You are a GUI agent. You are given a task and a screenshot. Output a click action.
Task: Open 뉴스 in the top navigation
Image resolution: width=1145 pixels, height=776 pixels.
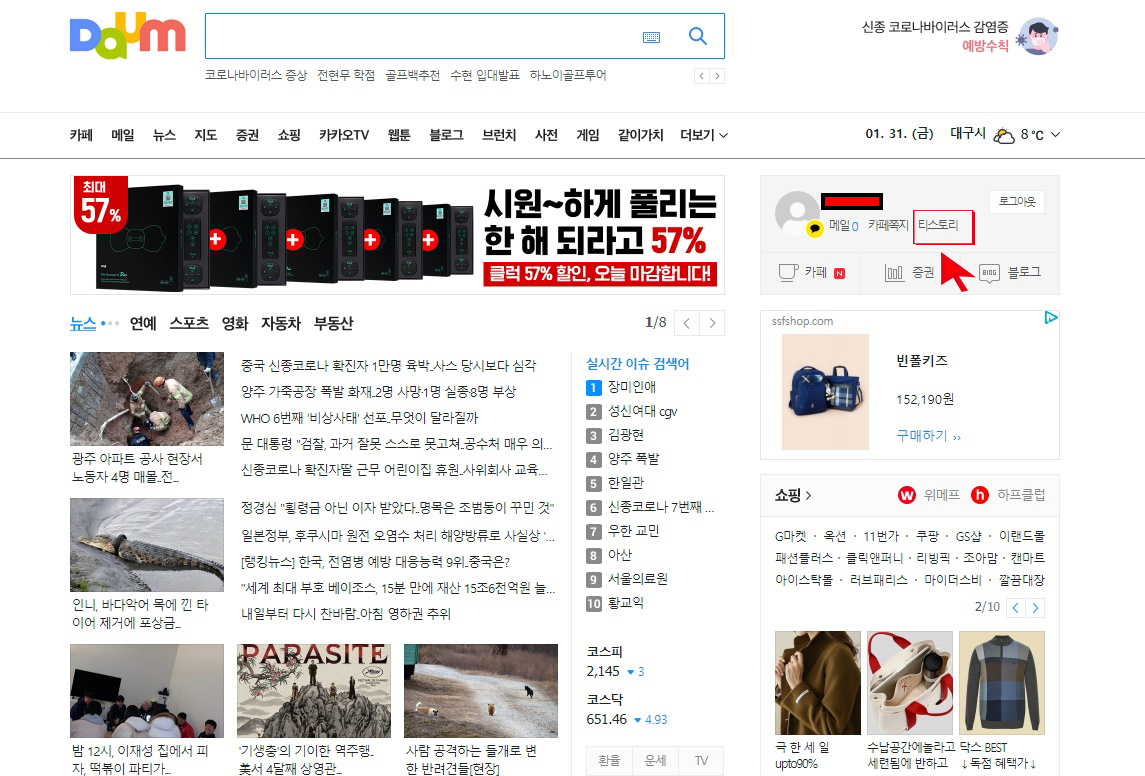[x=164, y=135]
